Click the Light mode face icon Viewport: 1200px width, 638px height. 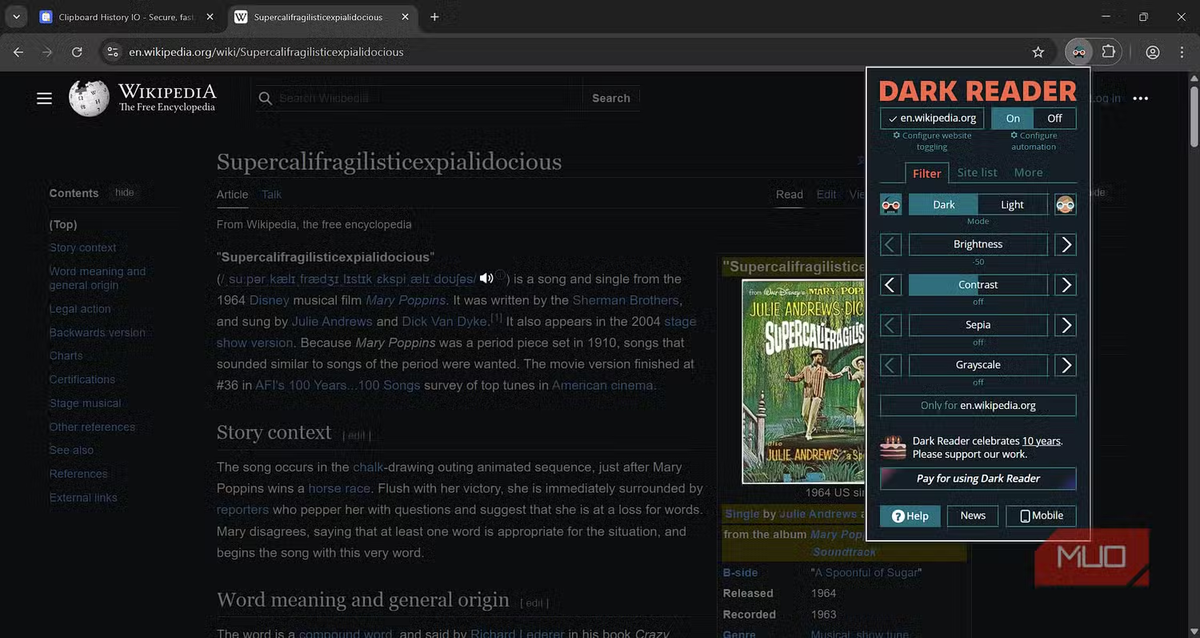click(x=1065, y=205)
